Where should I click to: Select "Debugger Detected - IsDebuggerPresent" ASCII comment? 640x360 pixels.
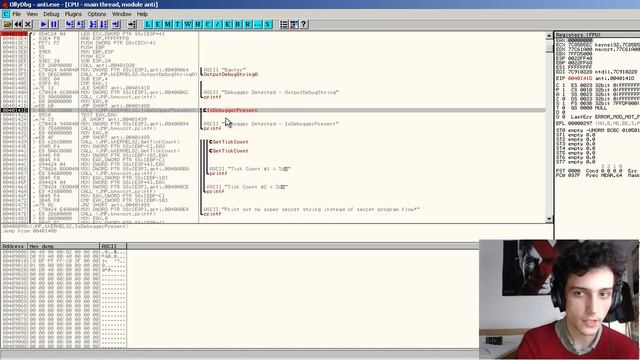(271, 124)
